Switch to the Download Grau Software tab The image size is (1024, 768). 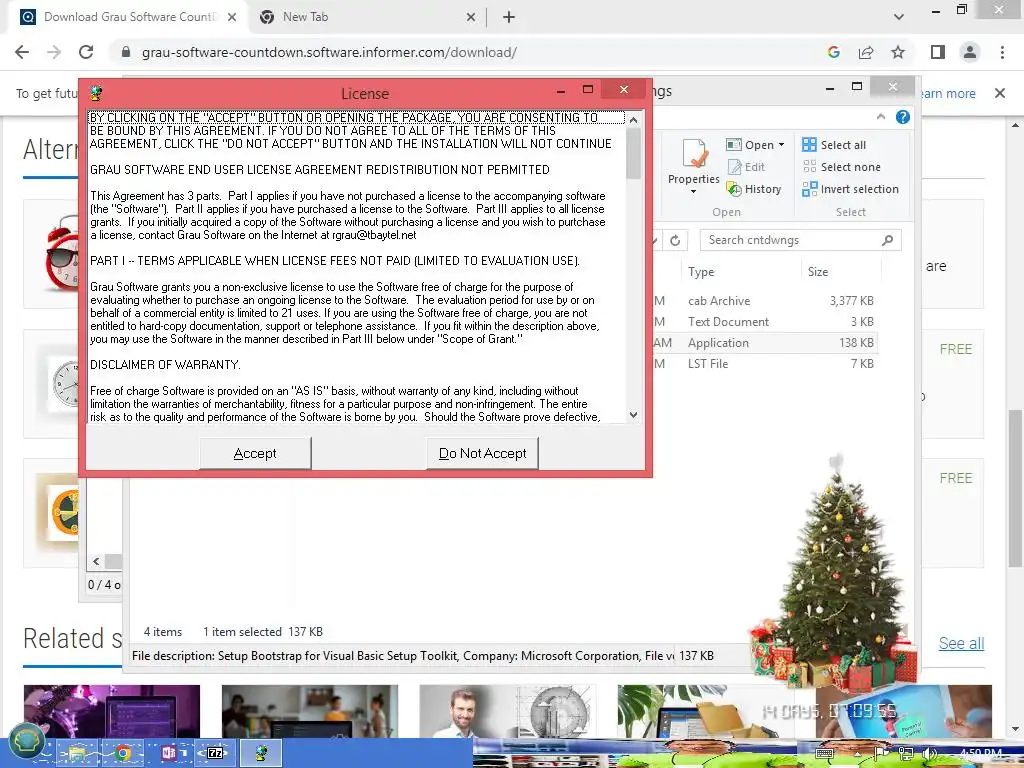coord(129,17)
